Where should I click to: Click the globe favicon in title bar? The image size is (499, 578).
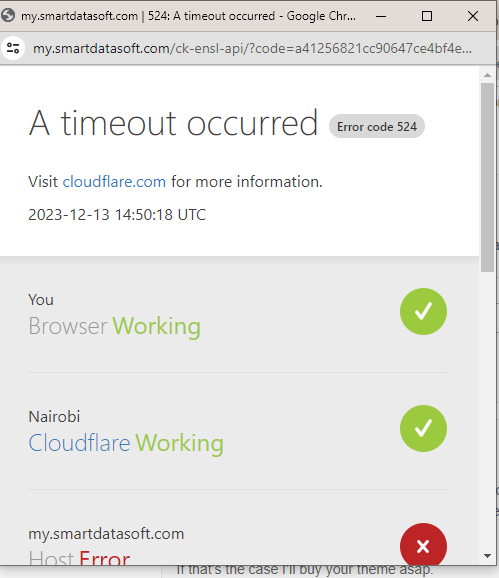(8, 16)
